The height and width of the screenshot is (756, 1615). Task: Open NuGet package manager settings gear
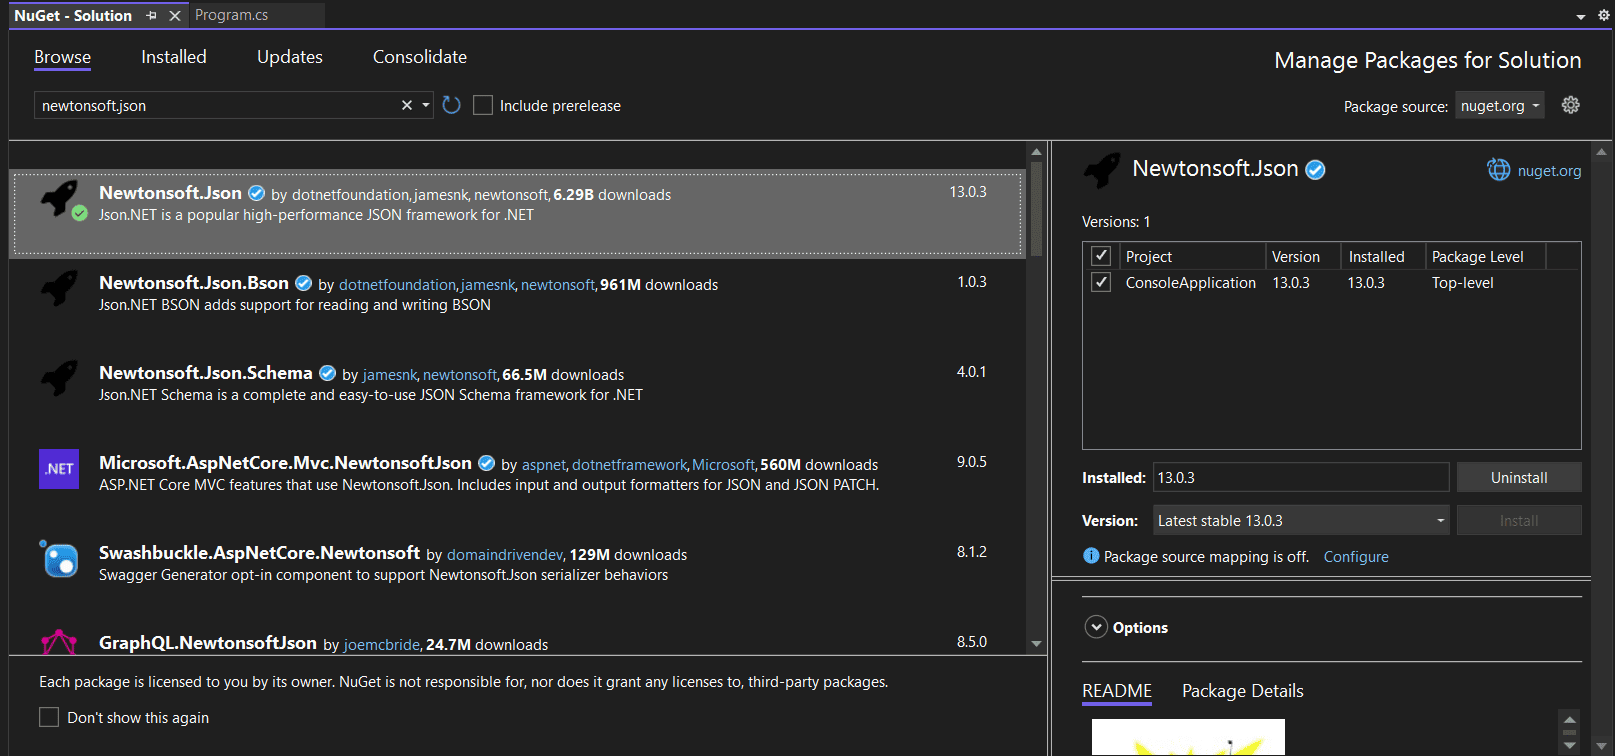[x=1571, y=105]
